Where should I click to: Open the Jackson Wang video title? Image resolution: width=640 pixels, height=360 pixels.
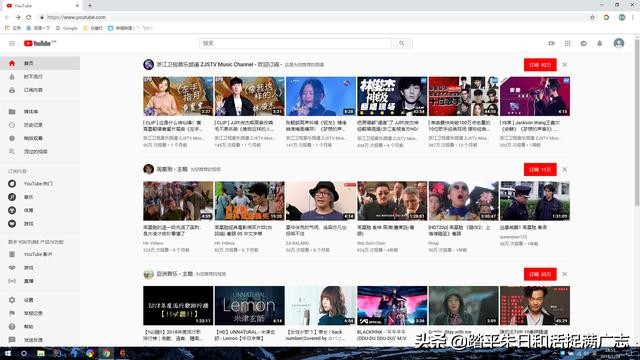pos(530,126)
